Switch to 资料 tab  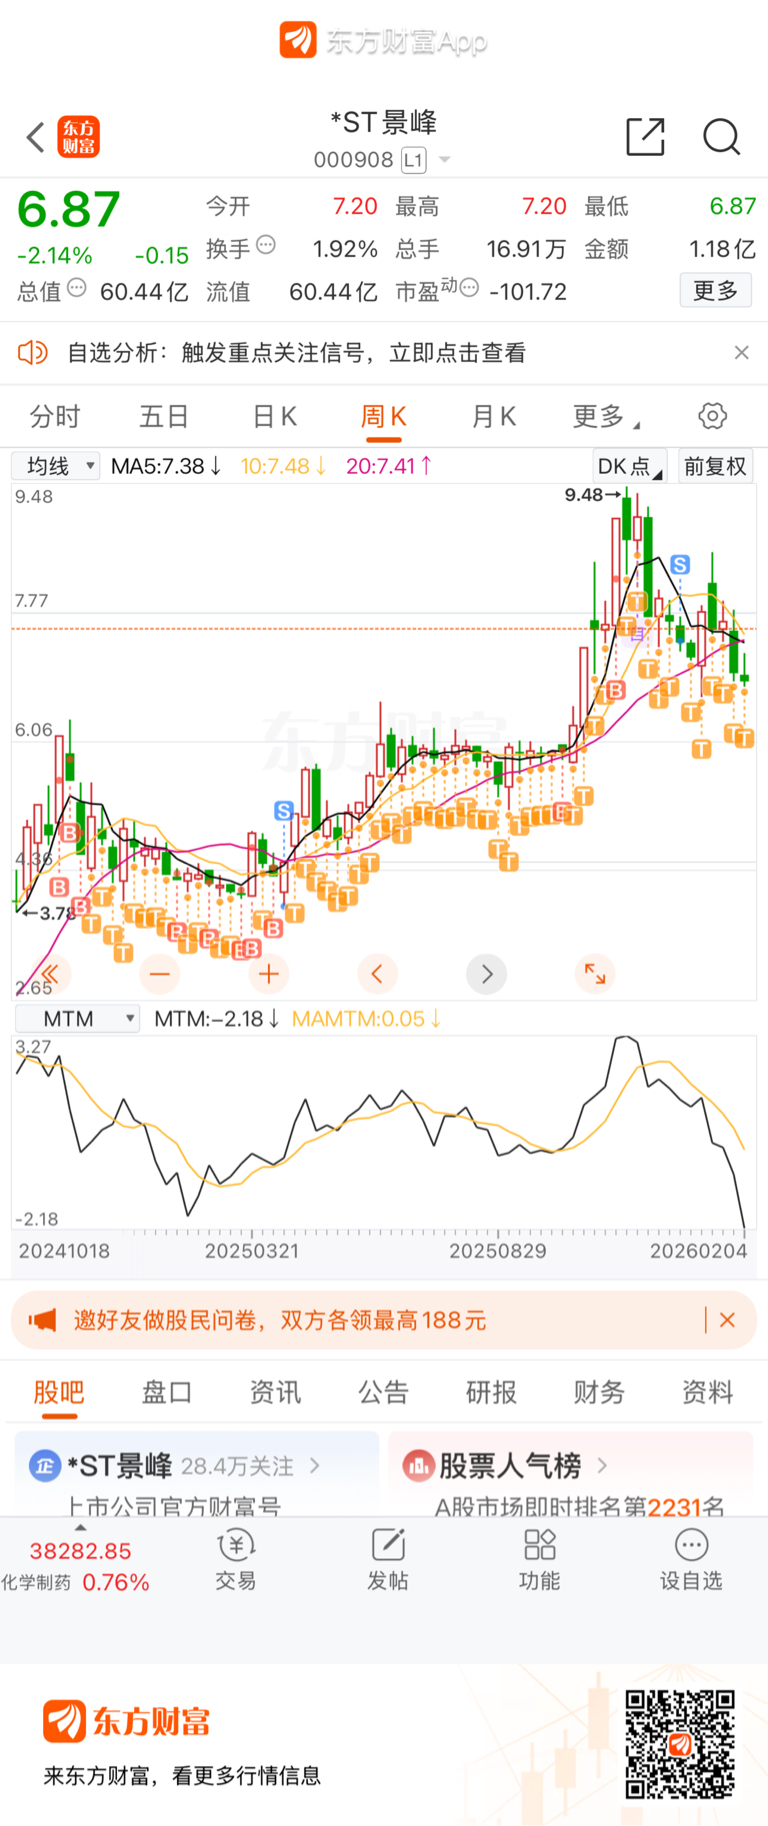pos(707,1392)
